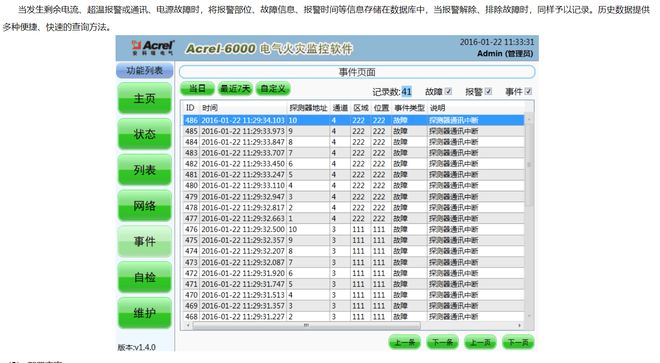Select event row with ID 476
This screenshot has width=660, height=363.
(x=354, y=230)
